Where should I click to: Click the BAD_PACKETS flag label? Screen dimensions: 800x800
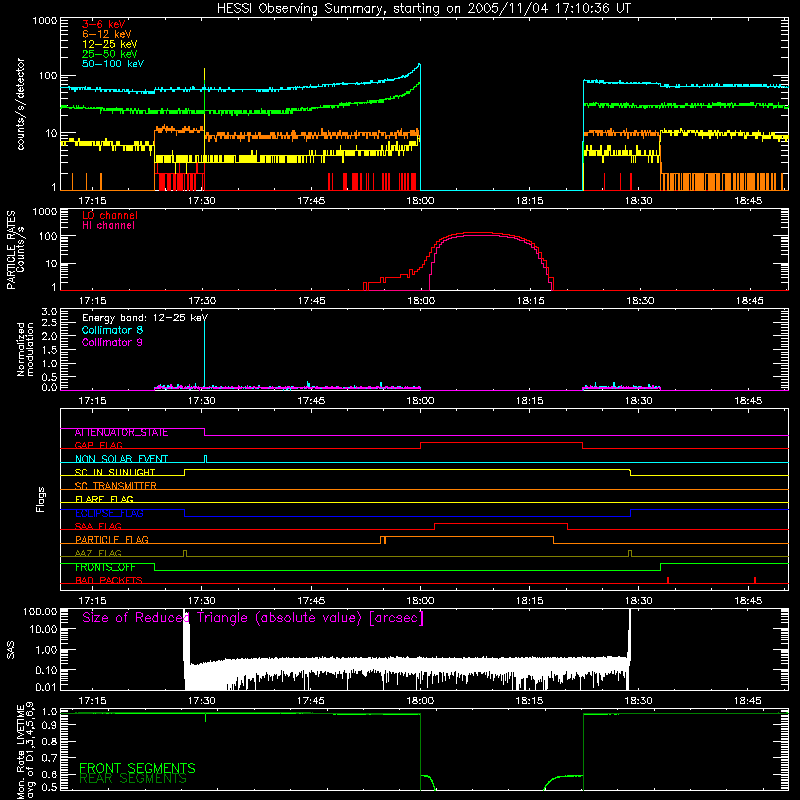coord(109,581)
